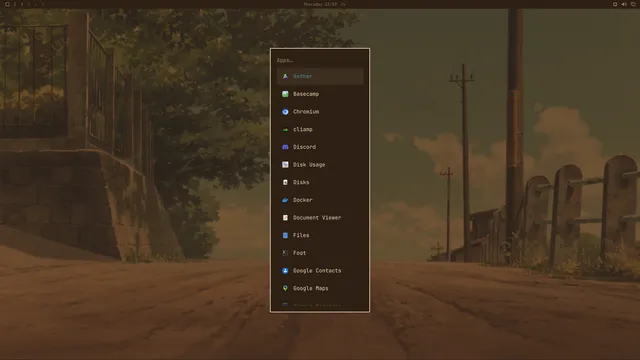Start Discord from the launcher

[320, 147]
